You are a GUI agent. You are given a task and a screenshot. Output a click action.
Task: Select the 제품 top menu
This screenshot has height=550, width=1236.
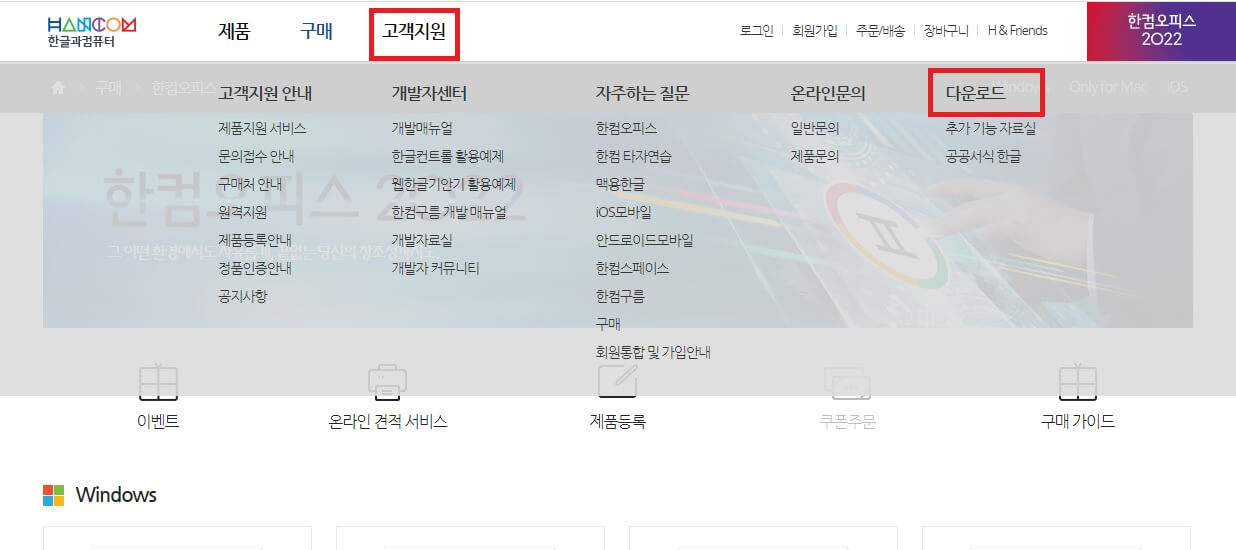(234, 32)
